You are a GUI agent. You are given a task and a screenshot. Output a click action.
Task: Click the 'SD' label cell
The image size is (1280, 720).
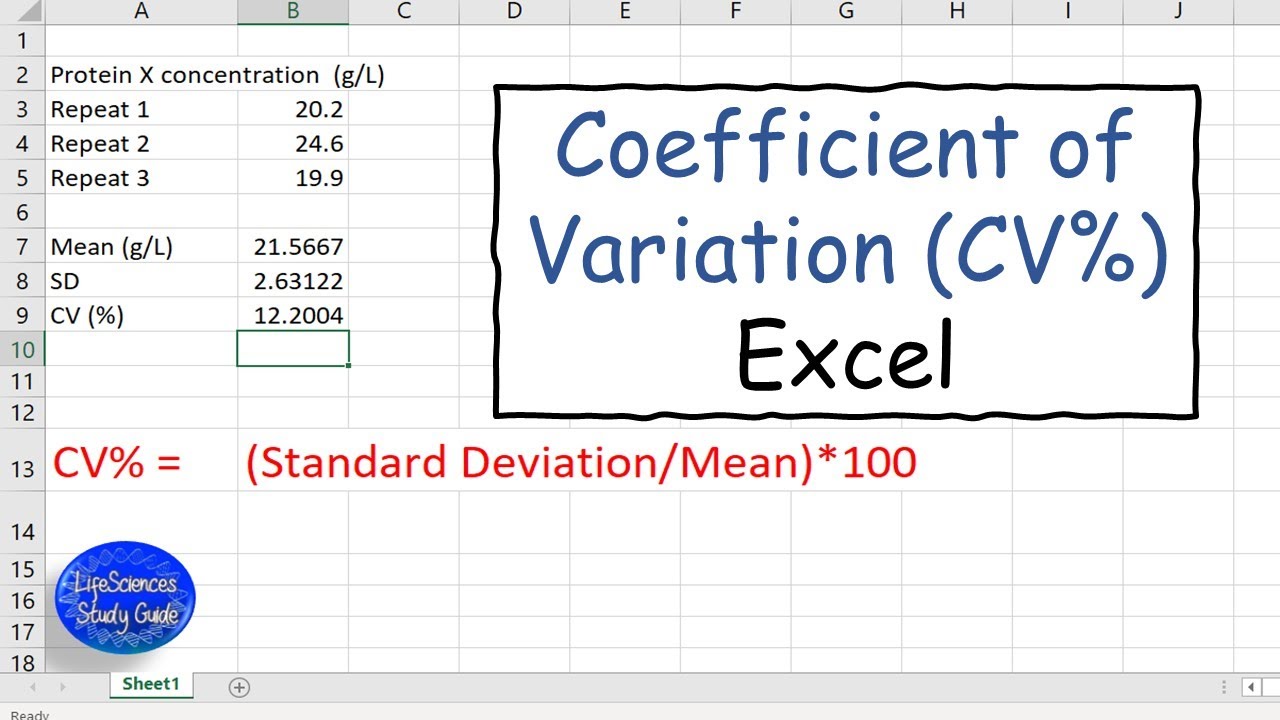[141, 281]
